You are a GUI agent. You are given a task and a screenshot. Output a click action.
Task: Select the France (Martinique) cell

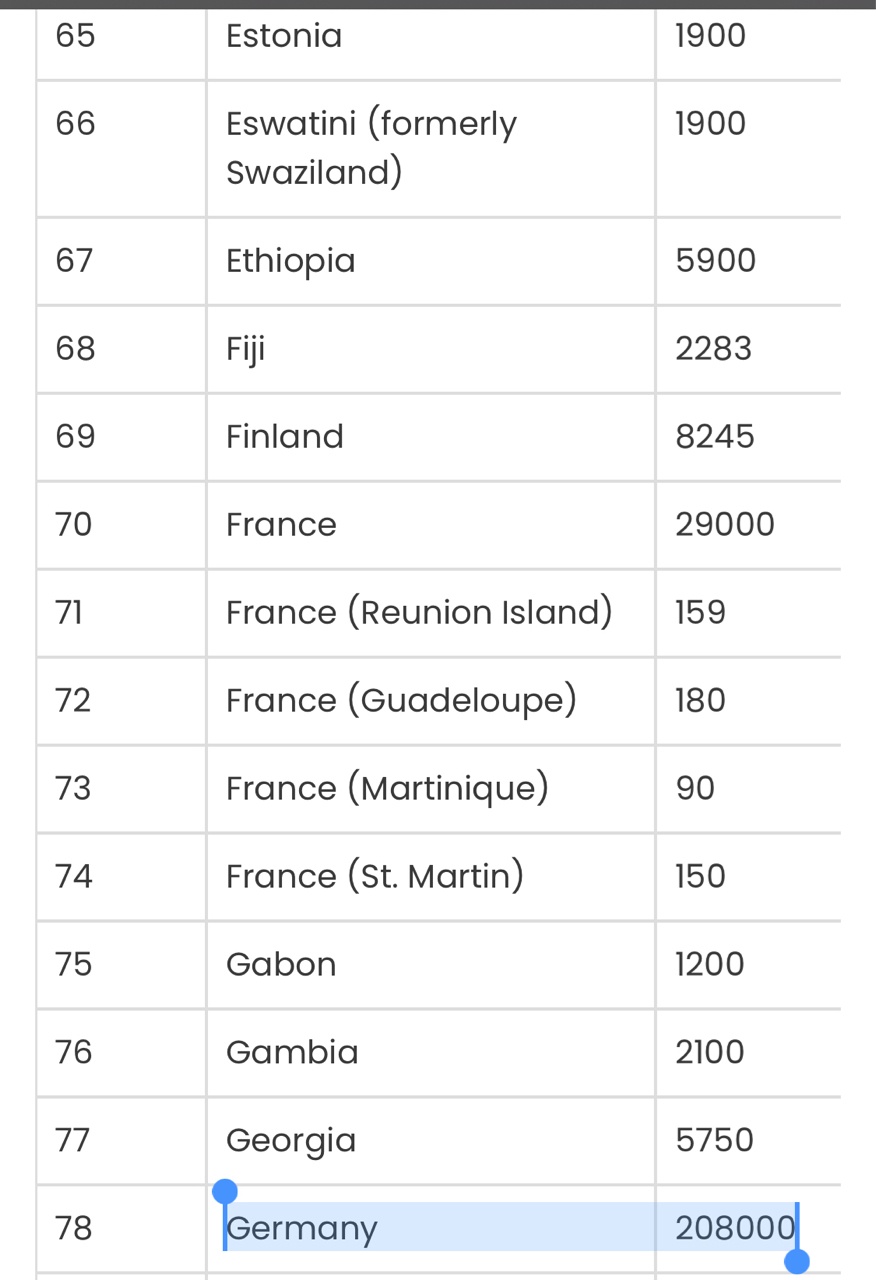(x=387, y=788)
